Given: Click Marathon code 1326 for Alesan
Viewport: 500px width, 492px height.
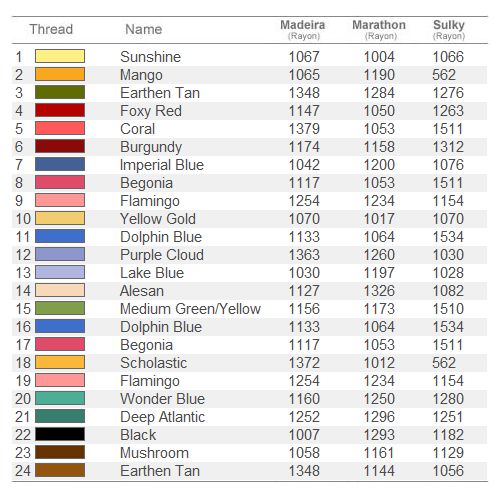Looking at the screenshot, I should pos(379,291).
